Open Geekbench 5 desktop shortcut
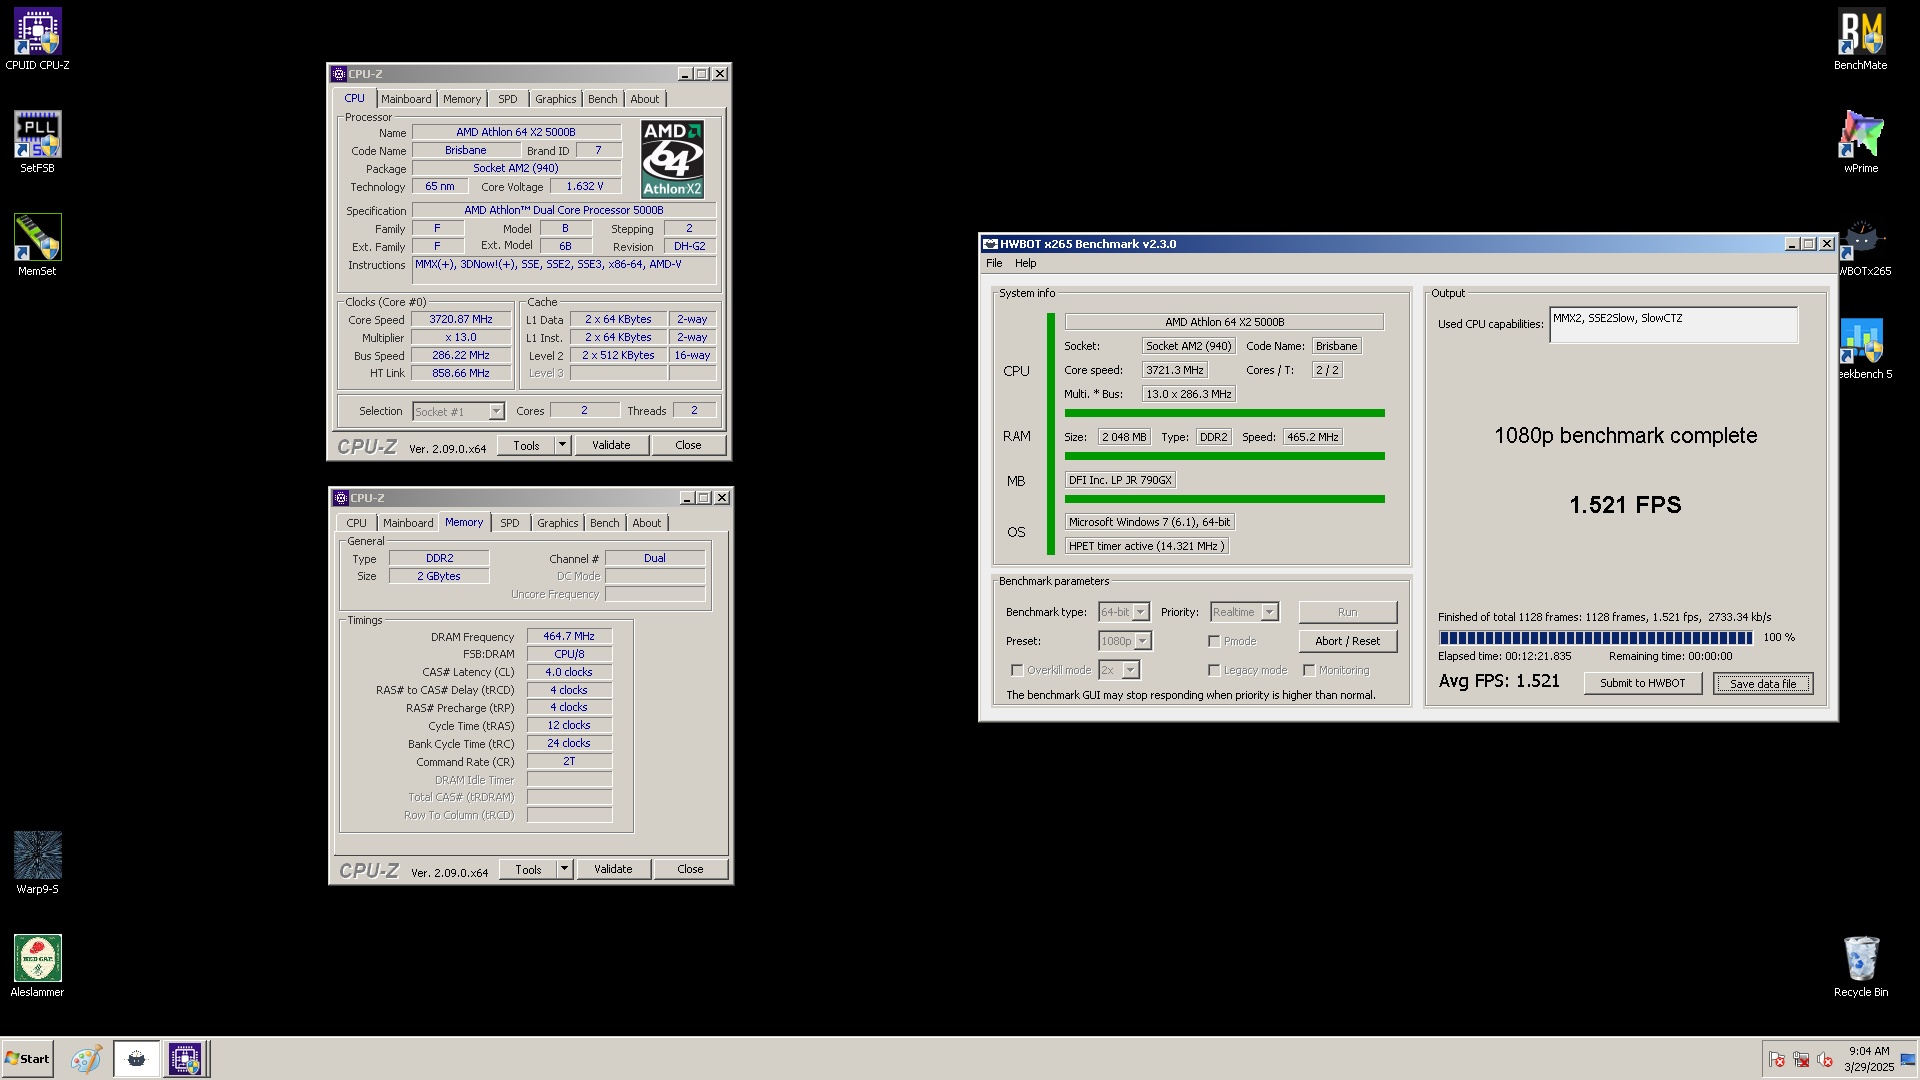The height and width of the screenshot is (1080, 1920). click(1865, 348)
